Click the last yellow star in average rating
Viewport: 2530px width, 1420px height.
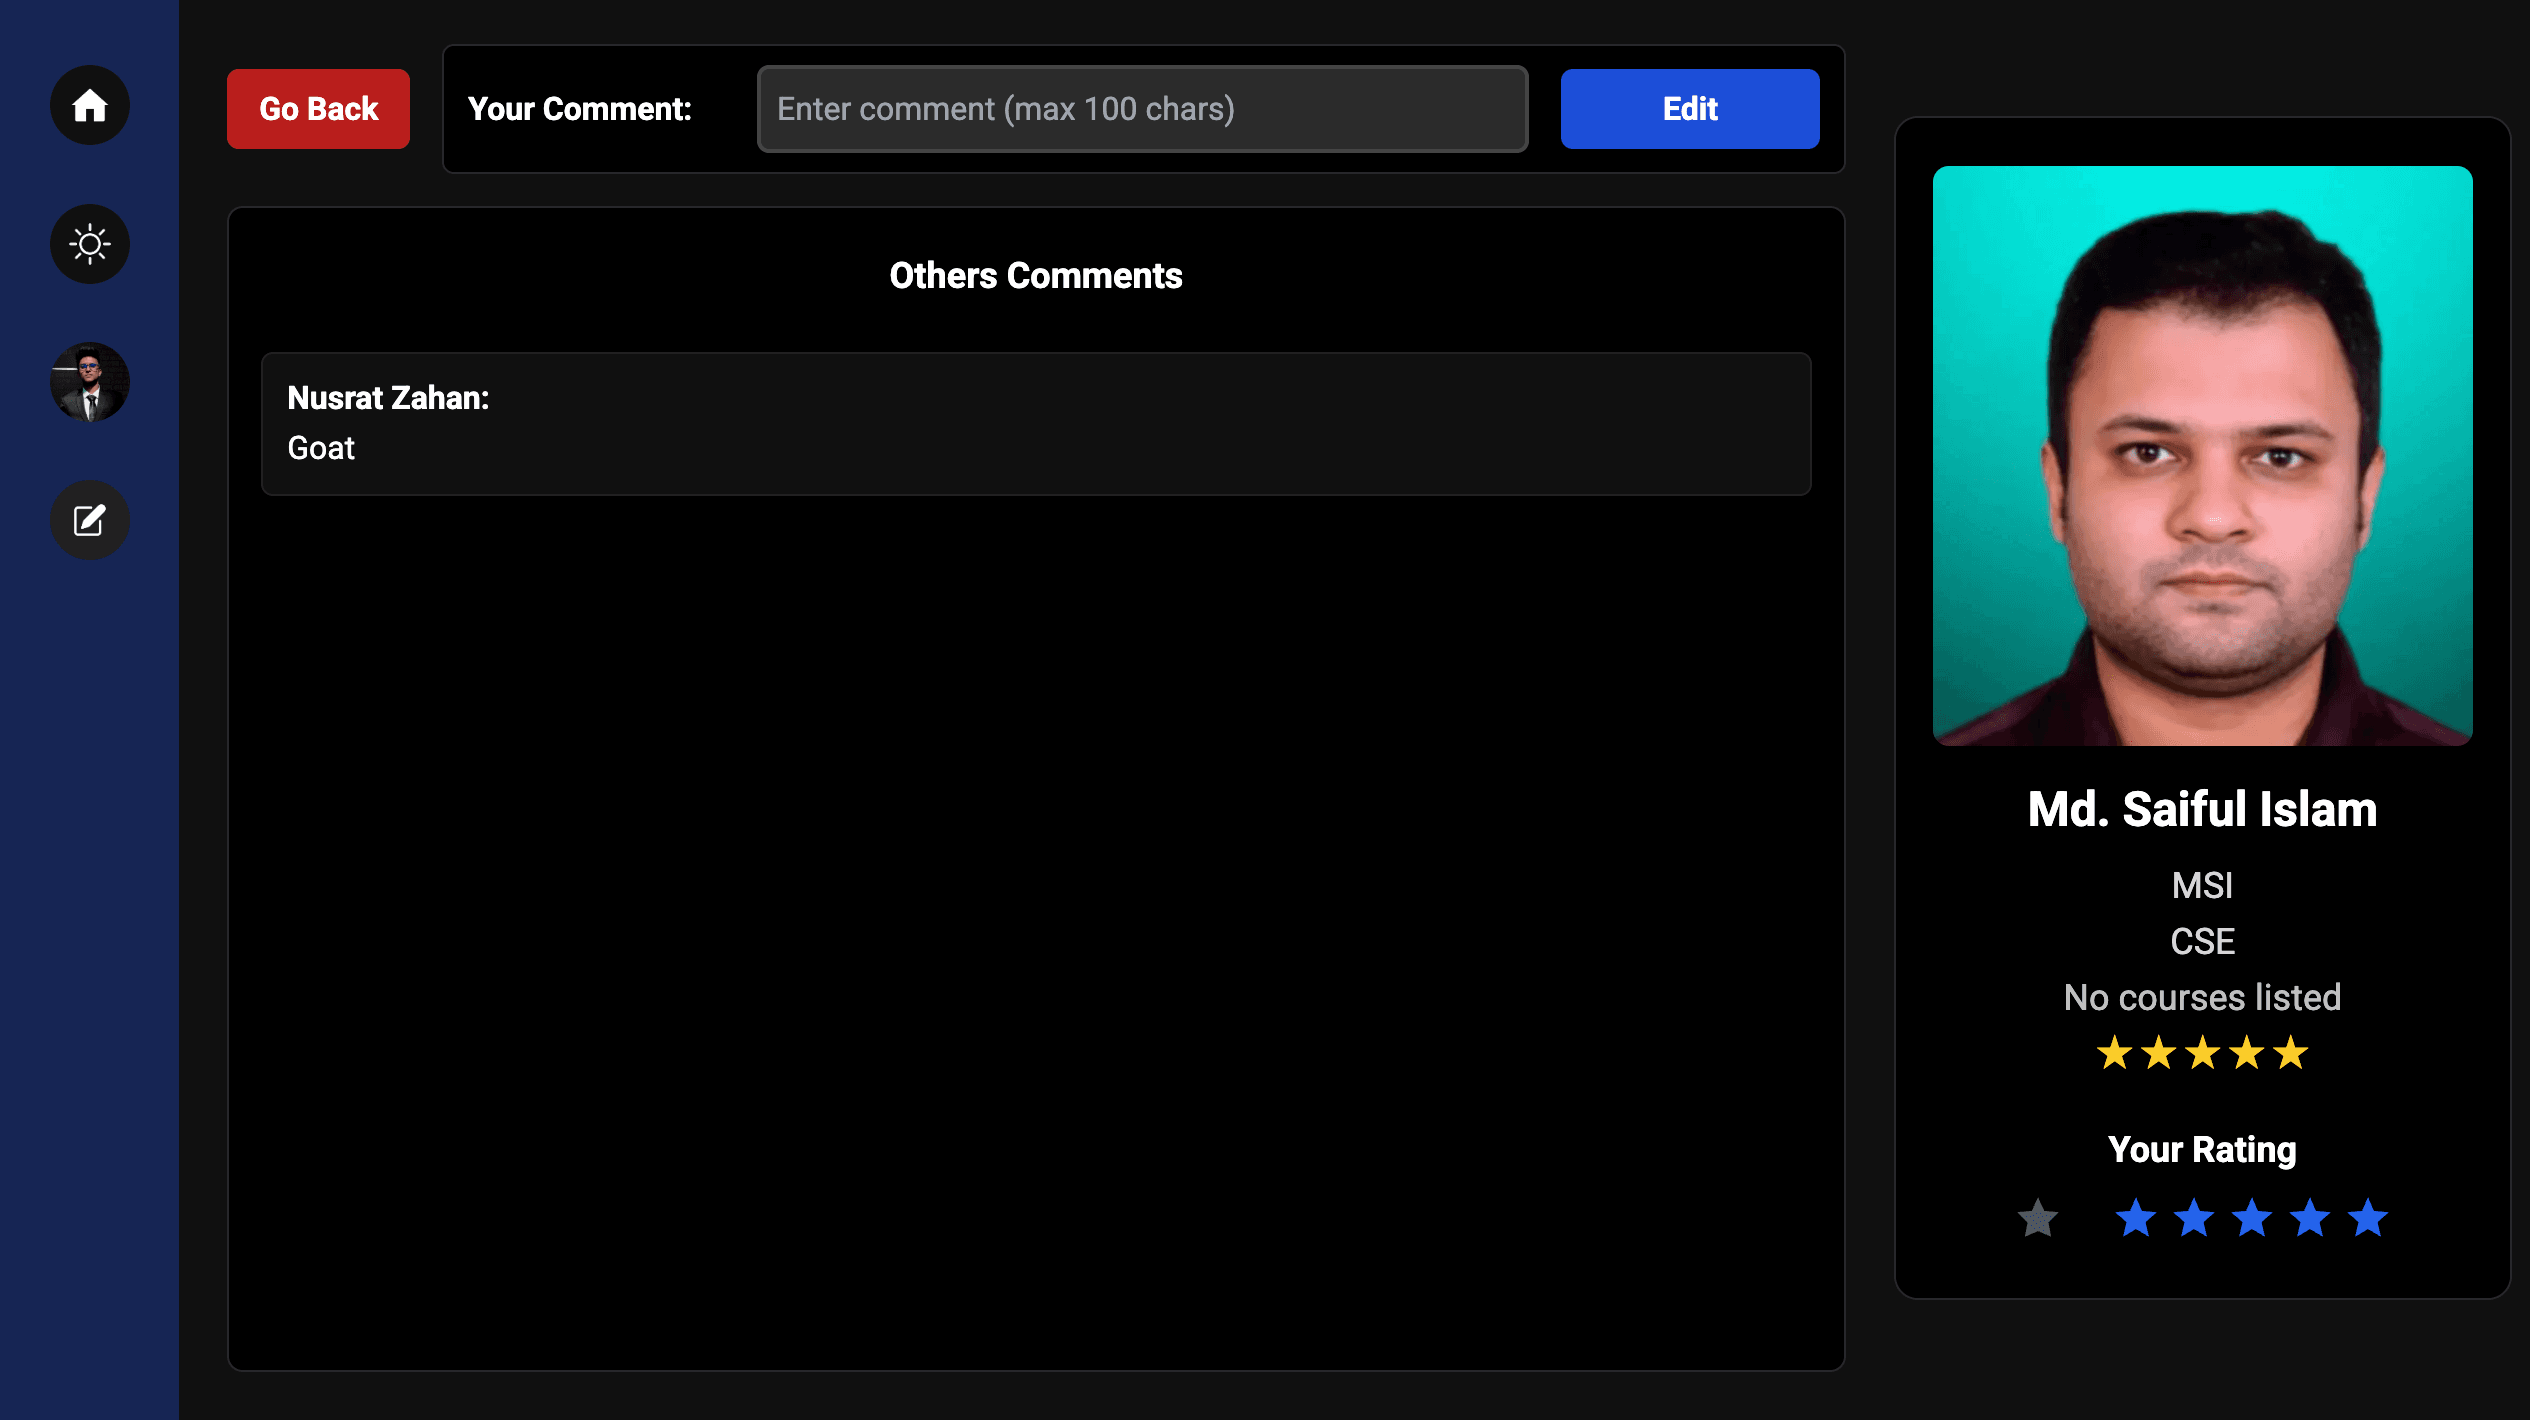pos(2292,1053)
